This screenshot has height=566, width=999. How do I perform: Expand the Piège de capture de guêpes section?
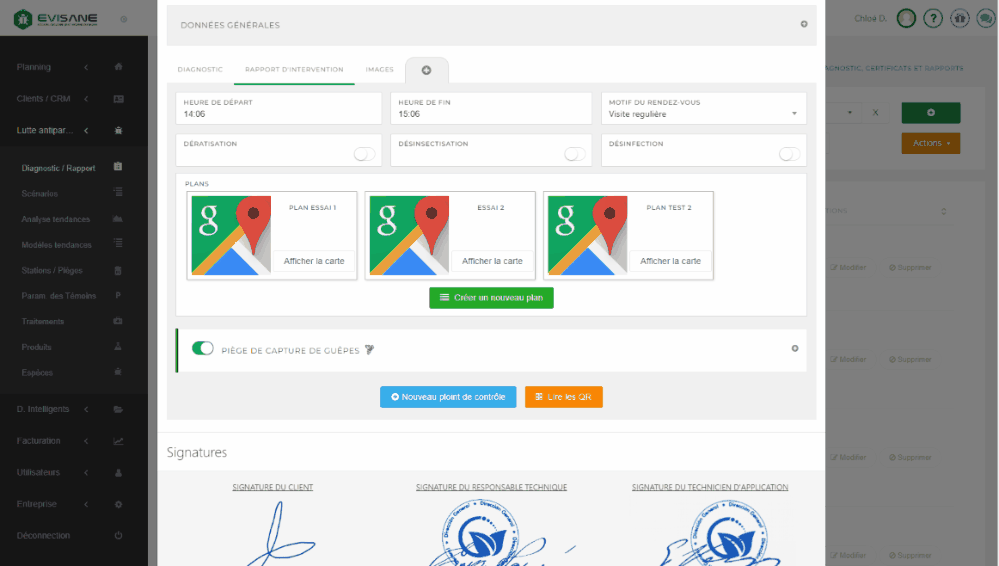click(x=795, y=349)
